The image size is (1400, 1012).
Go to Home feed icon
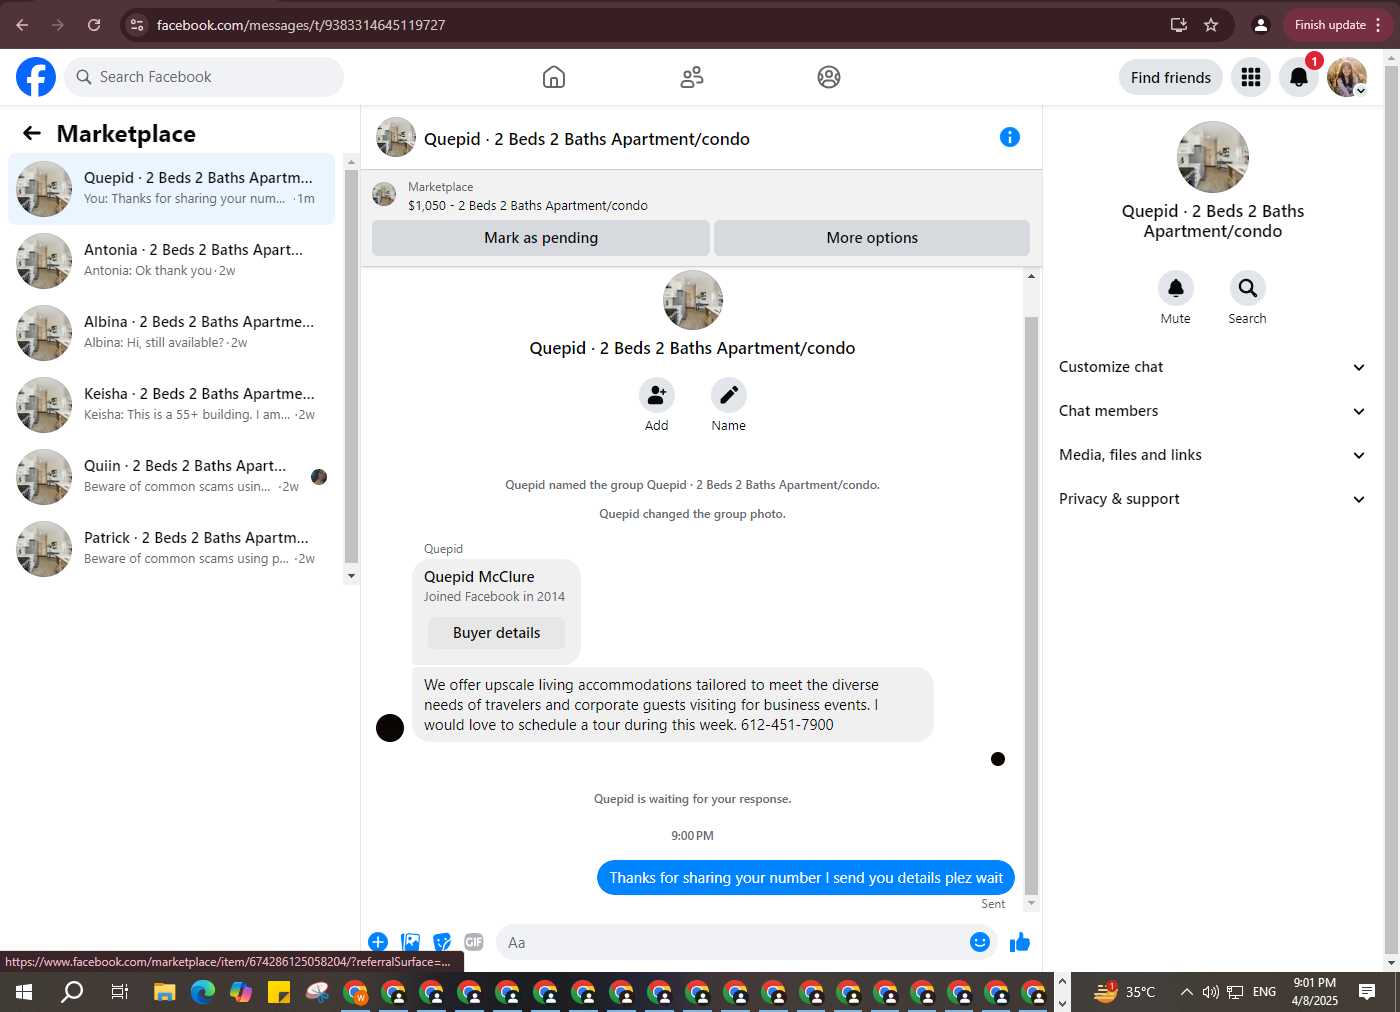pos(554,77)
